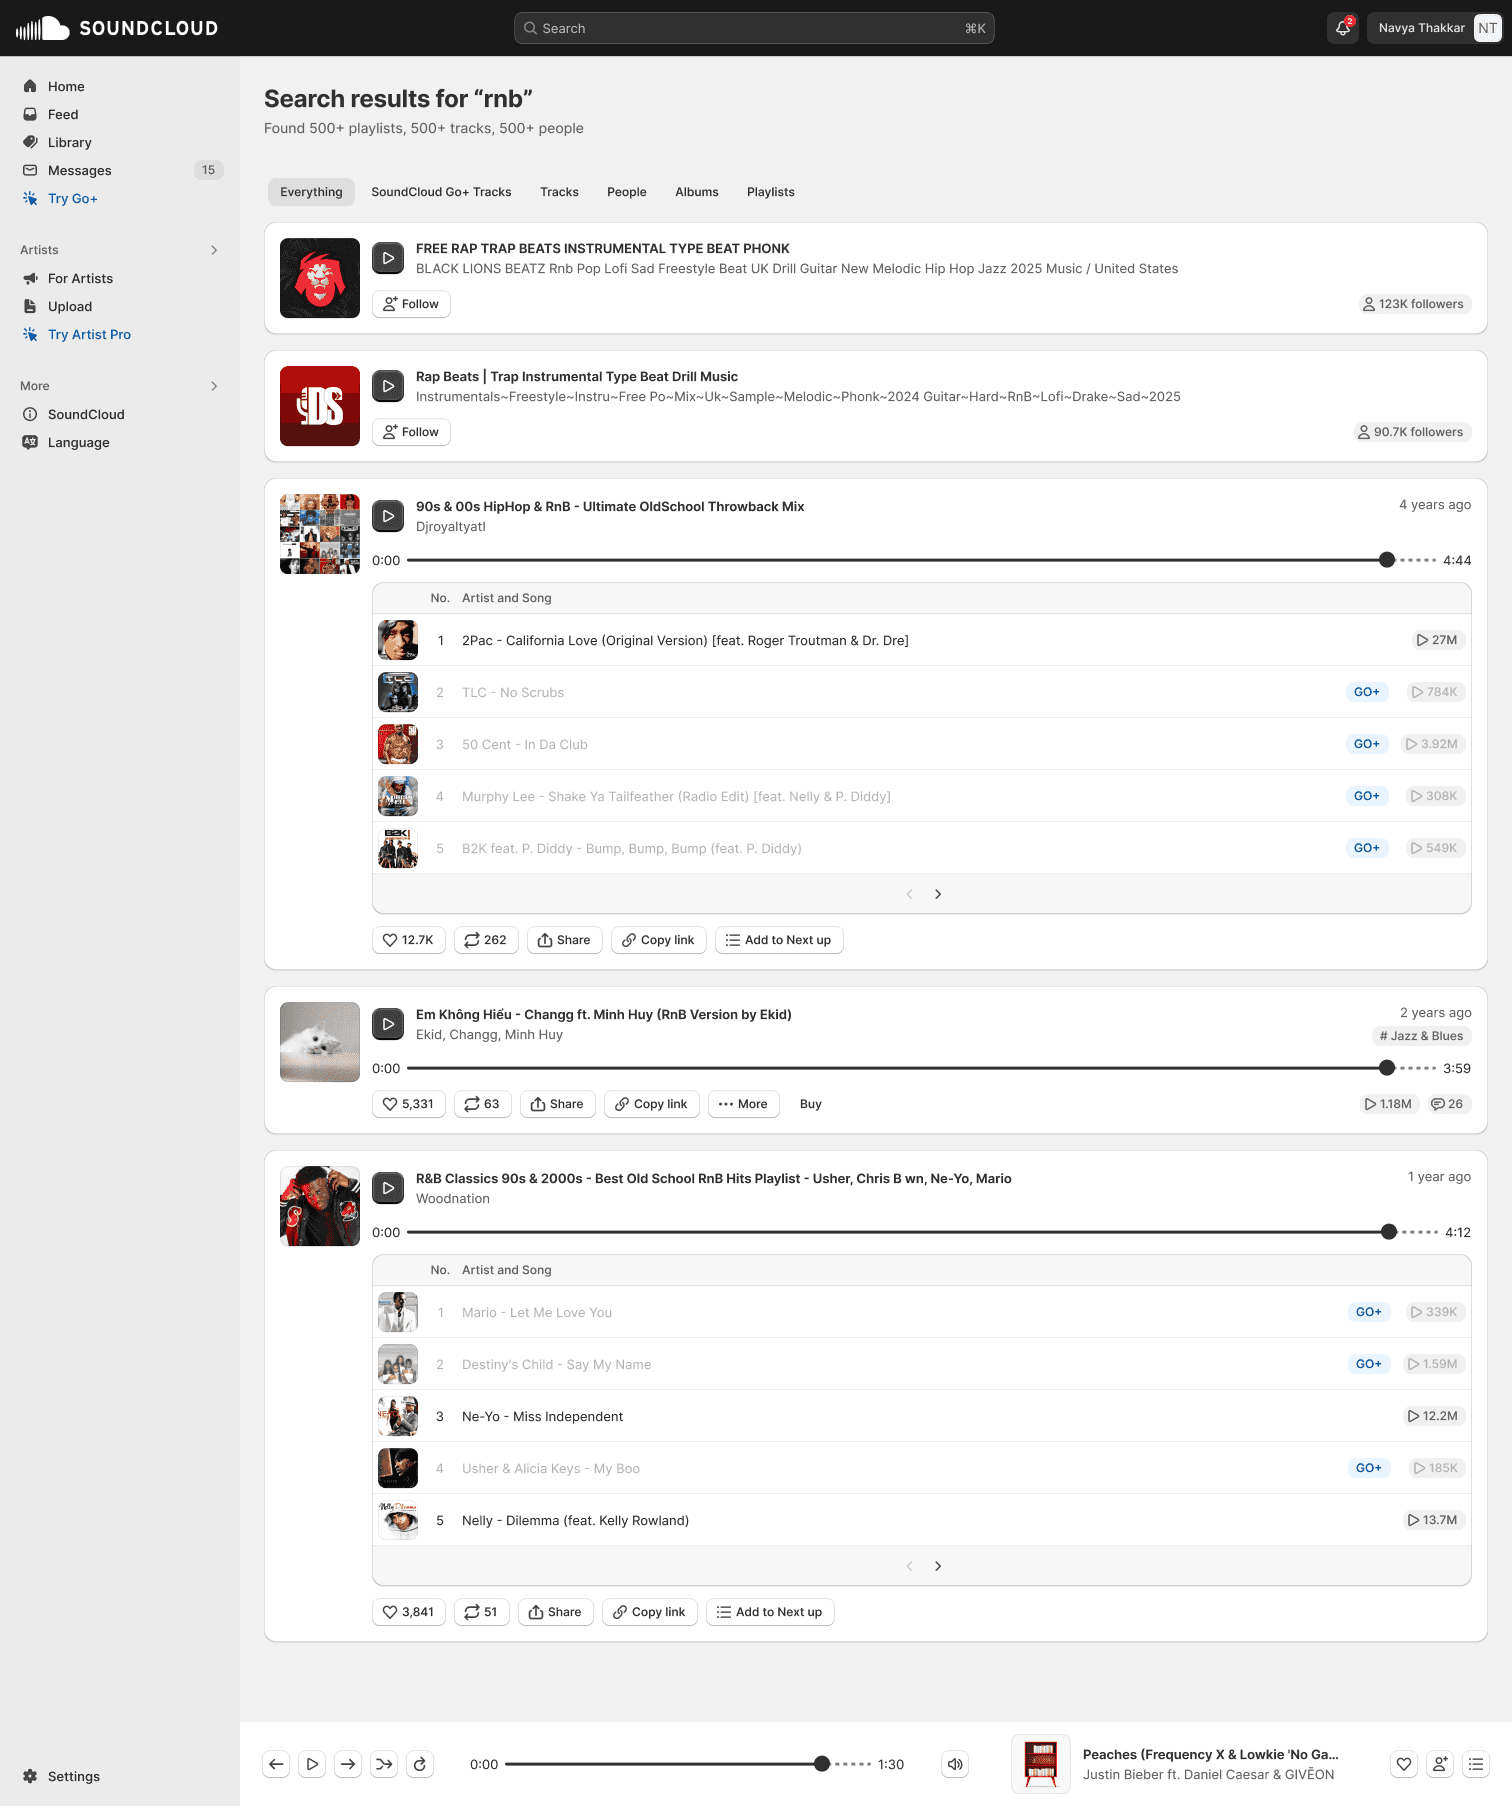The height and width of the screenshot is (1807, 1512).
Task: Open the Next up queue icon
Action: 1476,1764
